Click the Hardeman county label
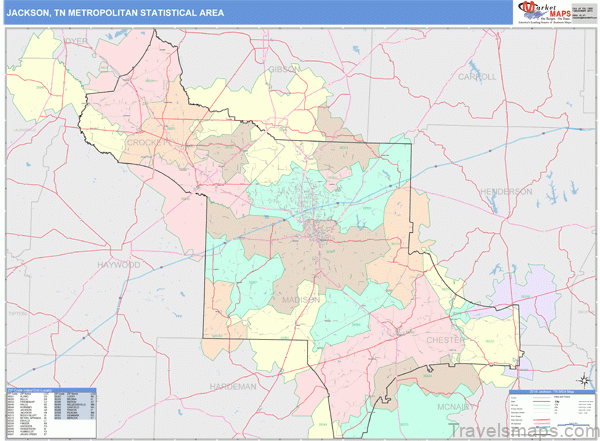 tap(234, 385)
